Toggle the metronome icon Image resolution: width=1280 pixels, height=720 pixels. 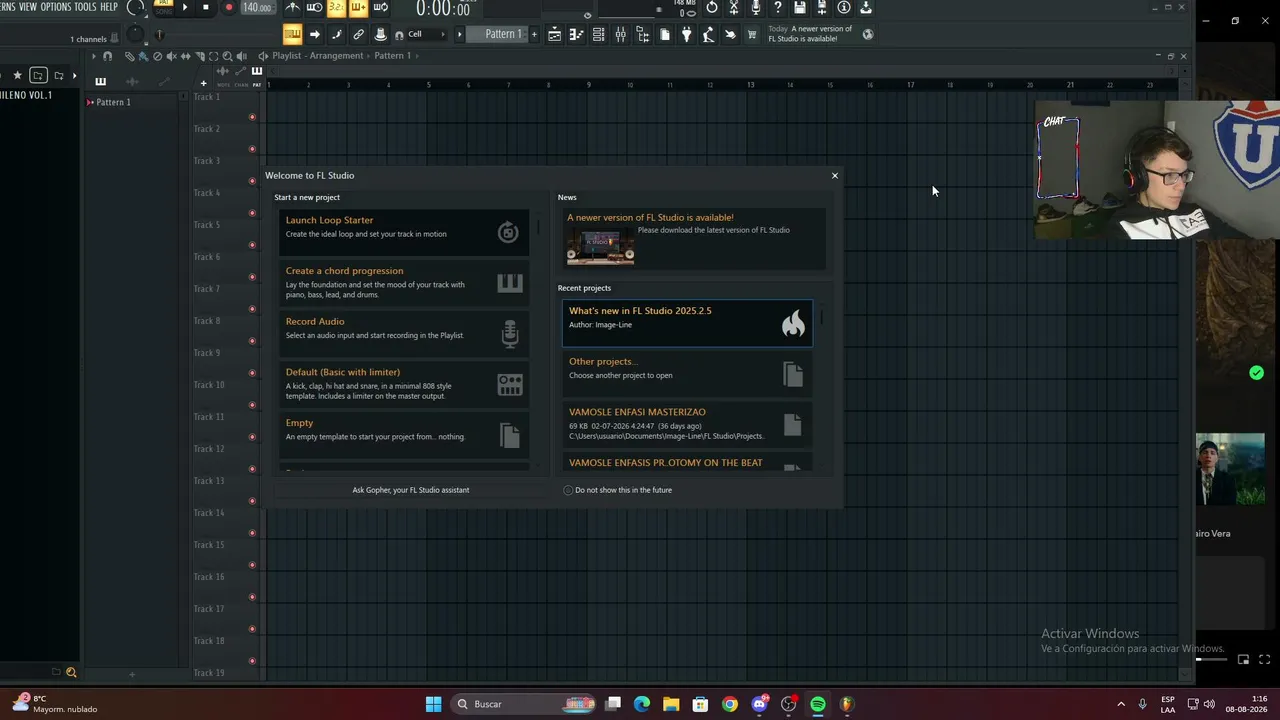[293, 7]
